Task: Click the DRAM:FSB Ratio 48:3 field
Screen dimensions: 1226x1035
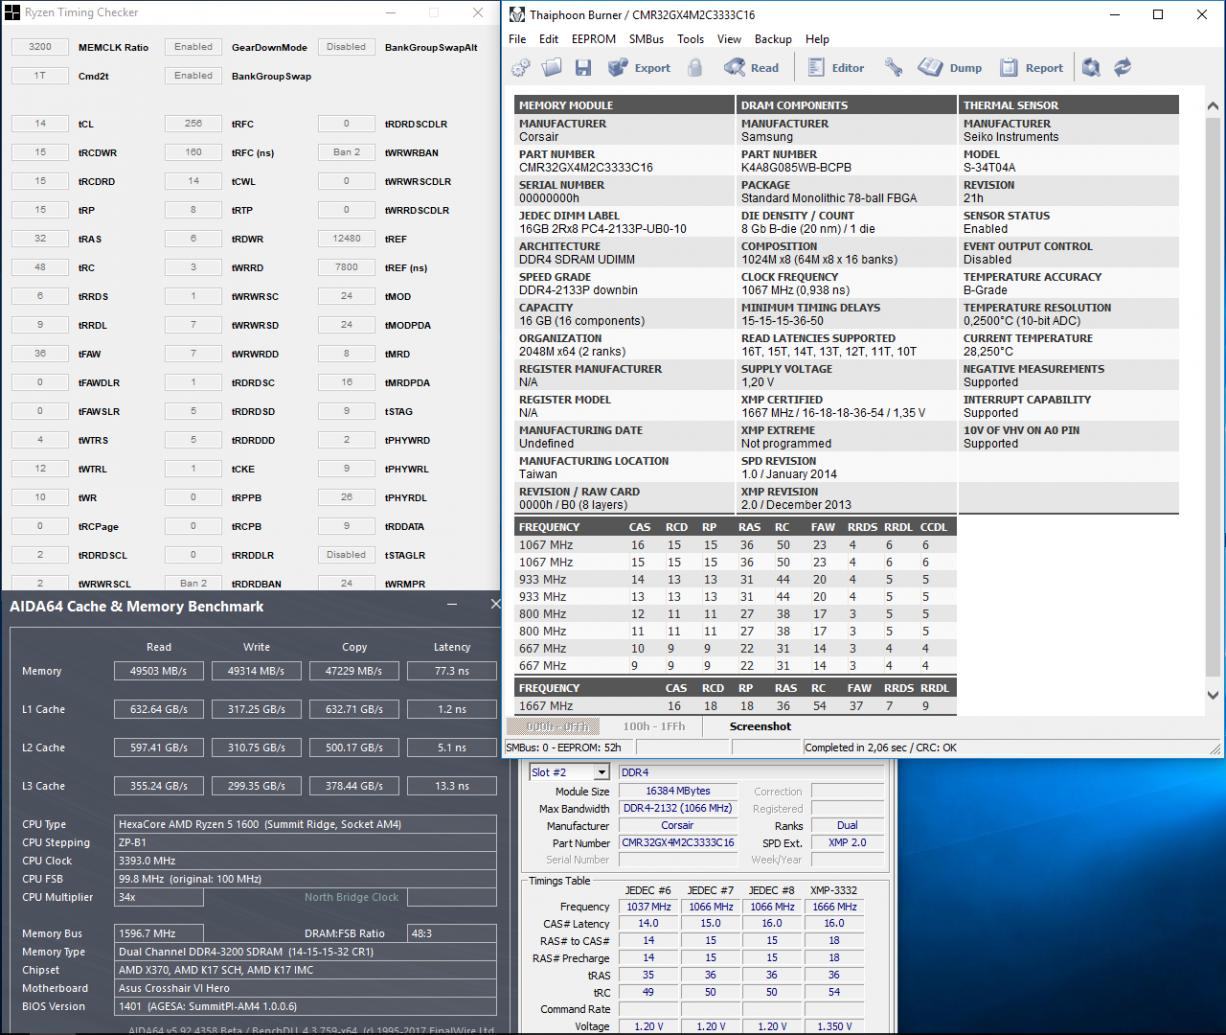Action: tap(452, 934)
